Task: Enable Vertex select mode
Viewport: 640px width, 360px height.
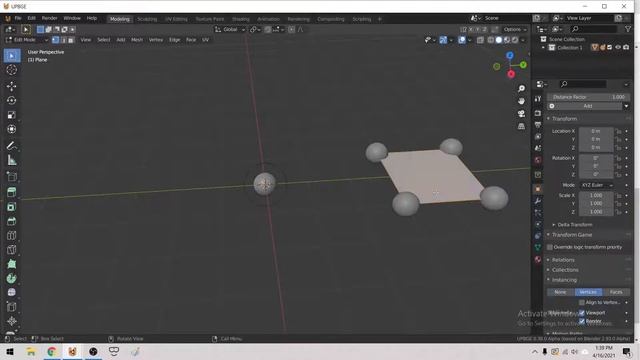Action: [56, 40]
